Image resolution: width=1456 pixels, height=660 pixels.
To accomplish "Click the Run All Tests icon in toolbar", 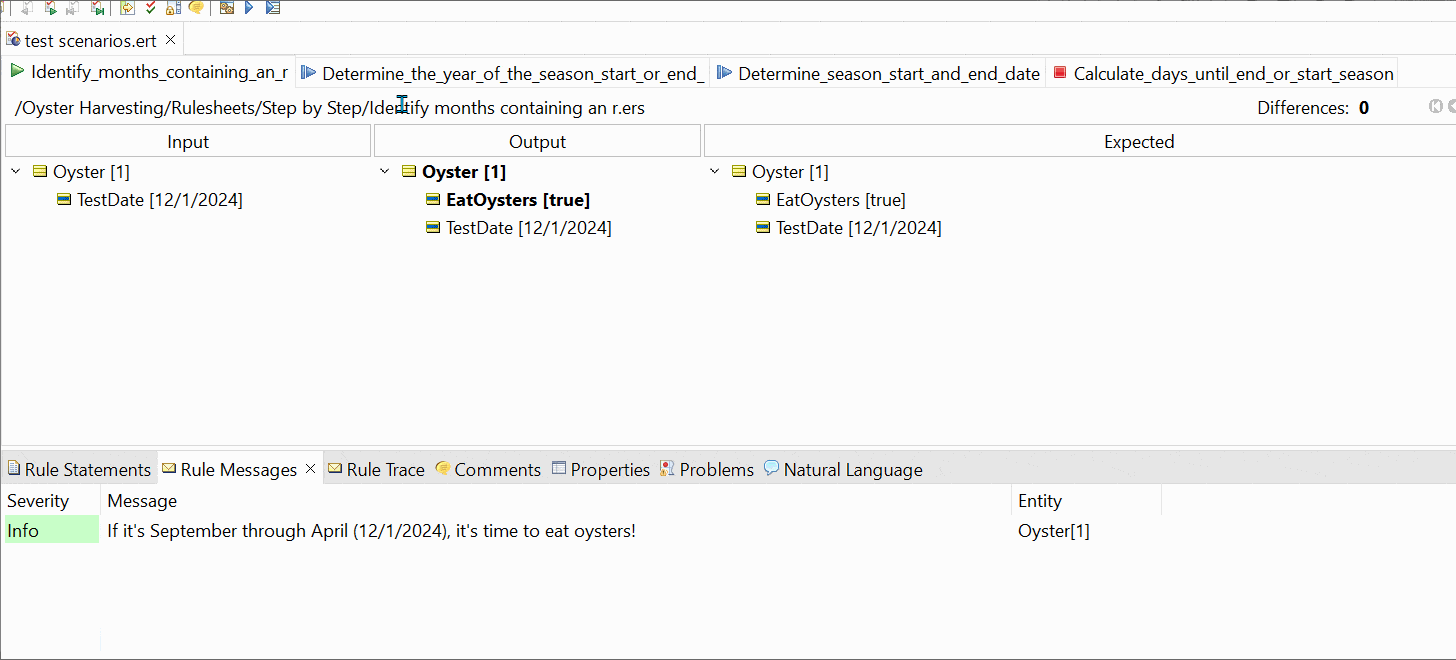I will pyautogui.click(x=272, y=8).
